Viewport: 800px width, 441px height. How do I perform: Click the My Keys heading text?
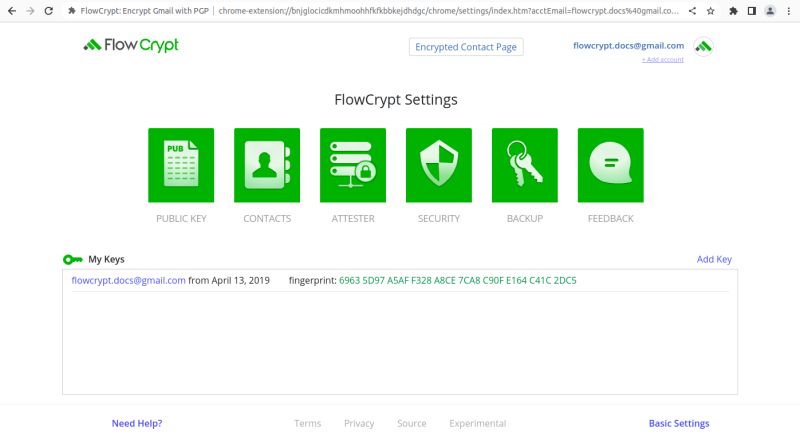106,259
